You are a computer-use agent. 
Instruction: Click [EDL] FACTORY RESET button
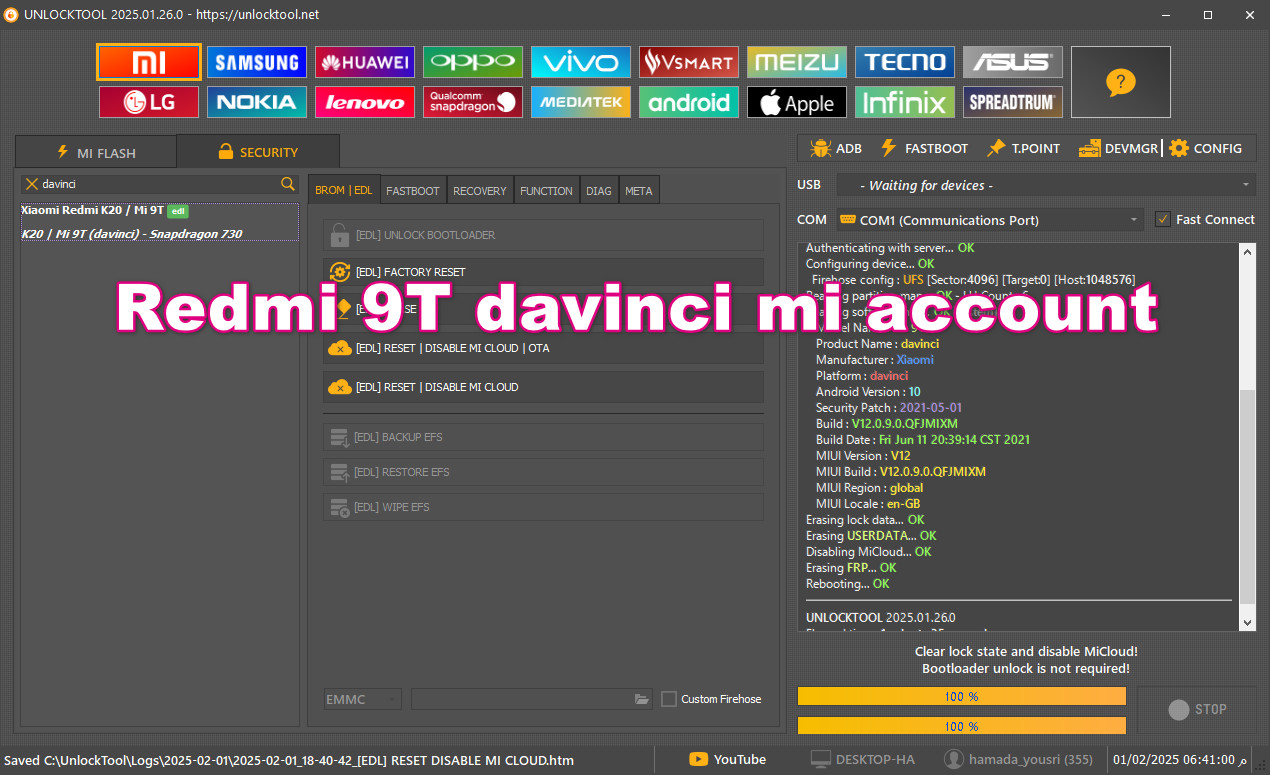[x=543, y=272]
